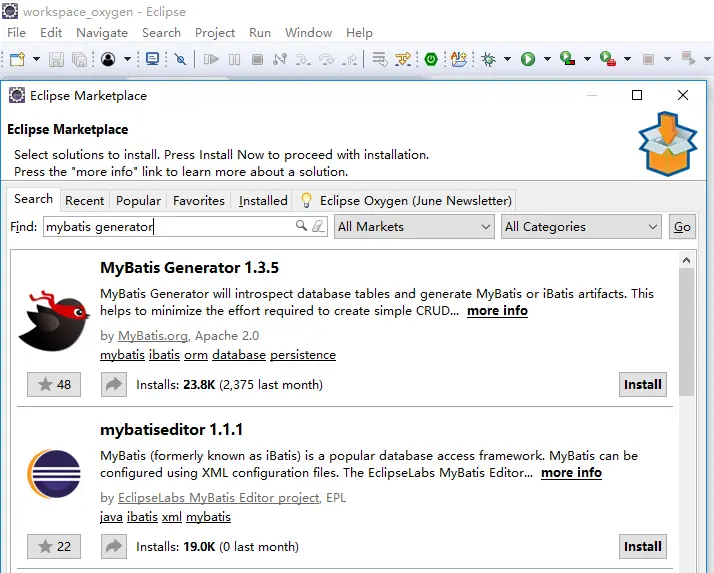Viewport: 714px width, 573px height.
Task: Click the Drop to Frame icon
Action: pyautogui.click(x=379, y=59)
